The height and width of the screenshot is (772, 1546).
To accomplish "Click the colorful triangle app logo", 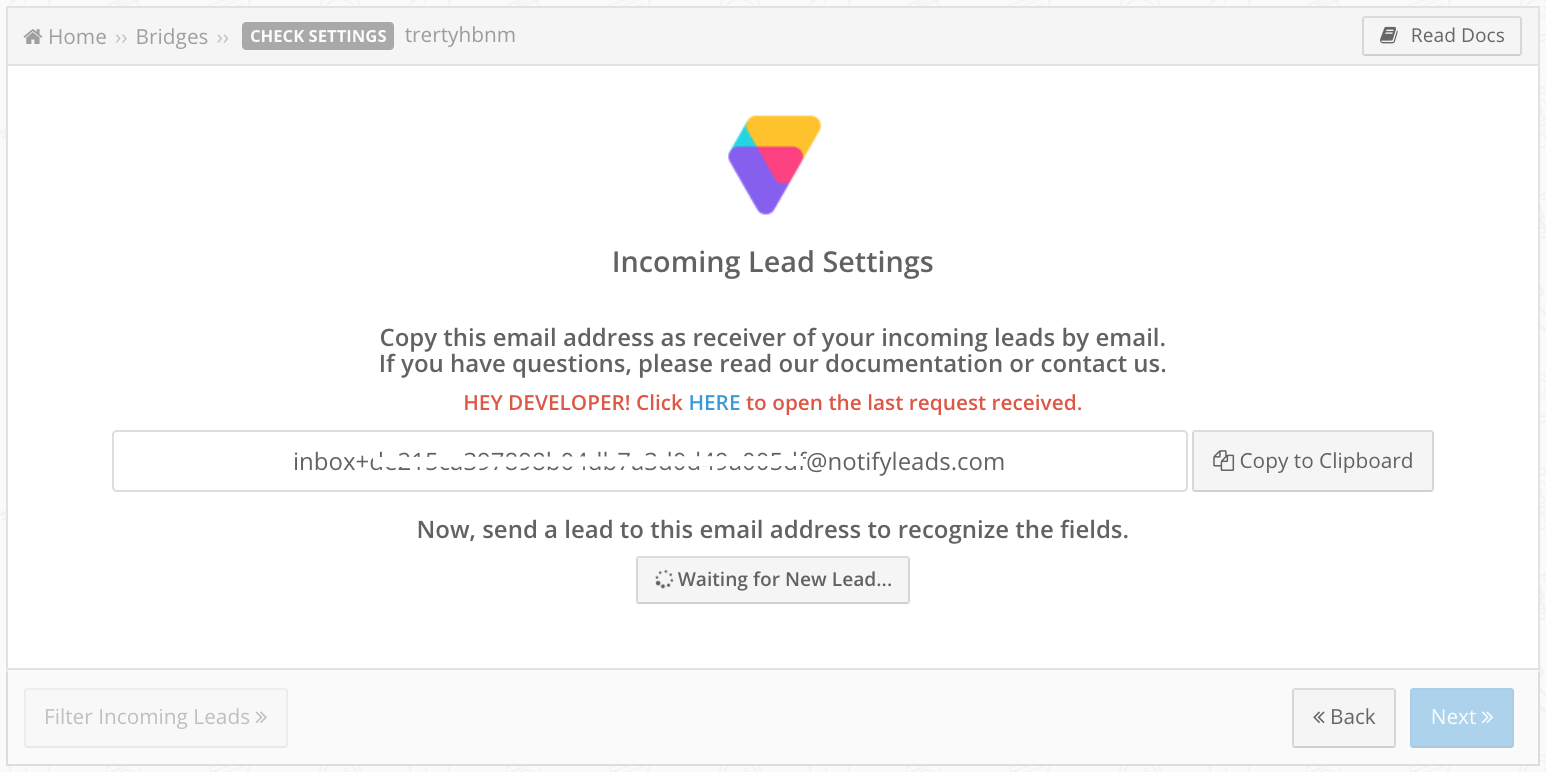I will coord(774,165).
